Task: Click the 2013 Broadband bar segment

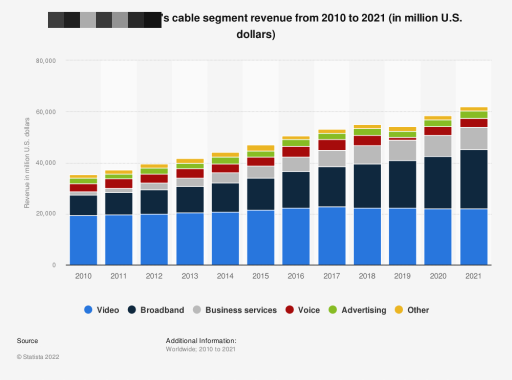Action: point(190,200)
